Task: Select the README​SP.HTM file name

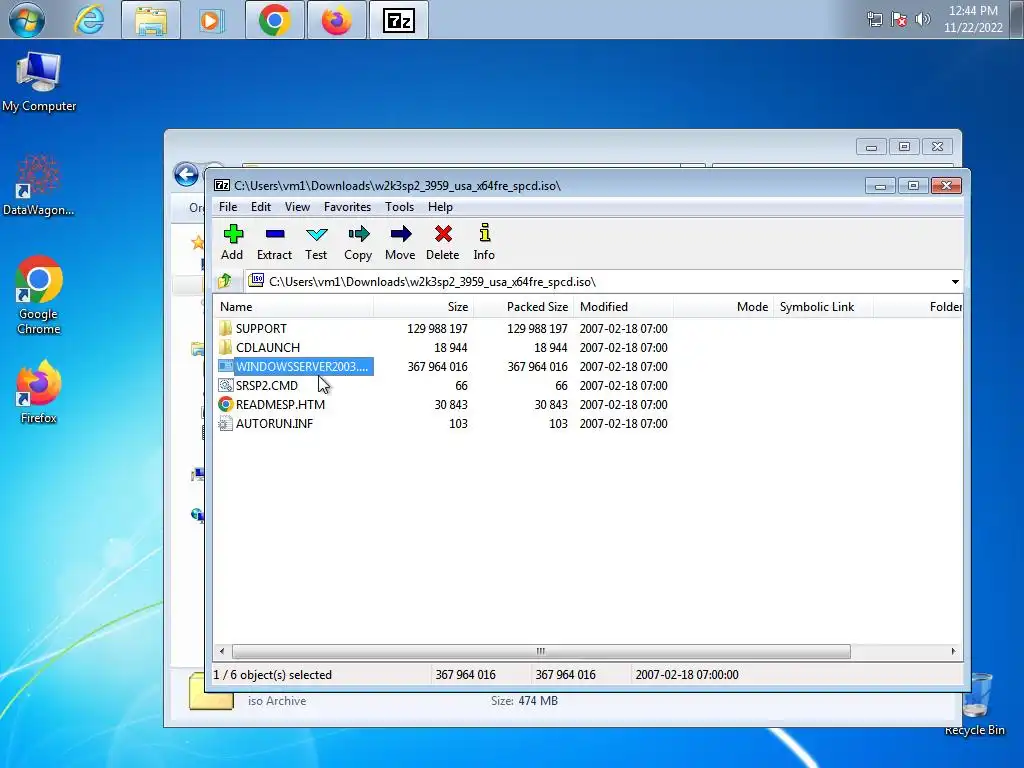Action: [x=280, y=404]
